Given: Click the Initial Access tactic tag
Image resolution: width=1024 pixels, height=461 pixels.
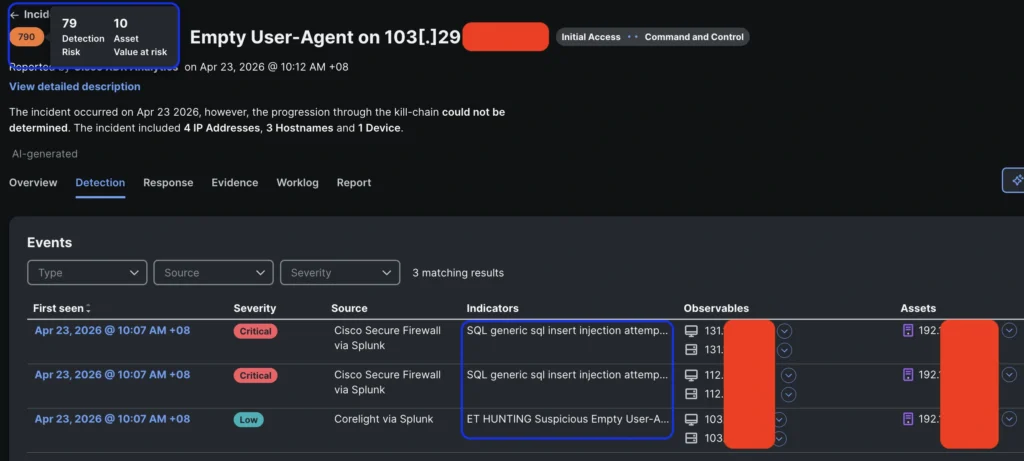Looking at the screenshot, I should (590, 37).
